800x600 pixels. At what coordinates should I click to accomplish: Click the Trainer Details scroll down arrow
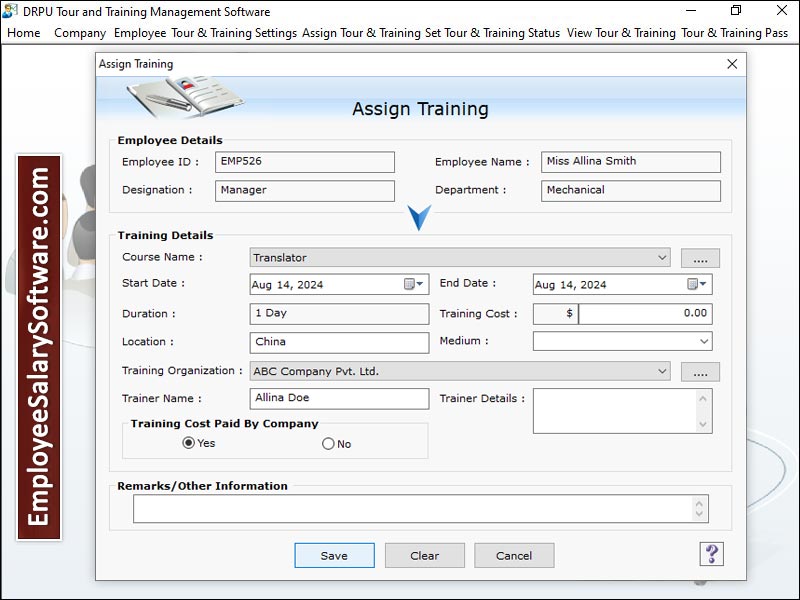(x=703, y=424)
